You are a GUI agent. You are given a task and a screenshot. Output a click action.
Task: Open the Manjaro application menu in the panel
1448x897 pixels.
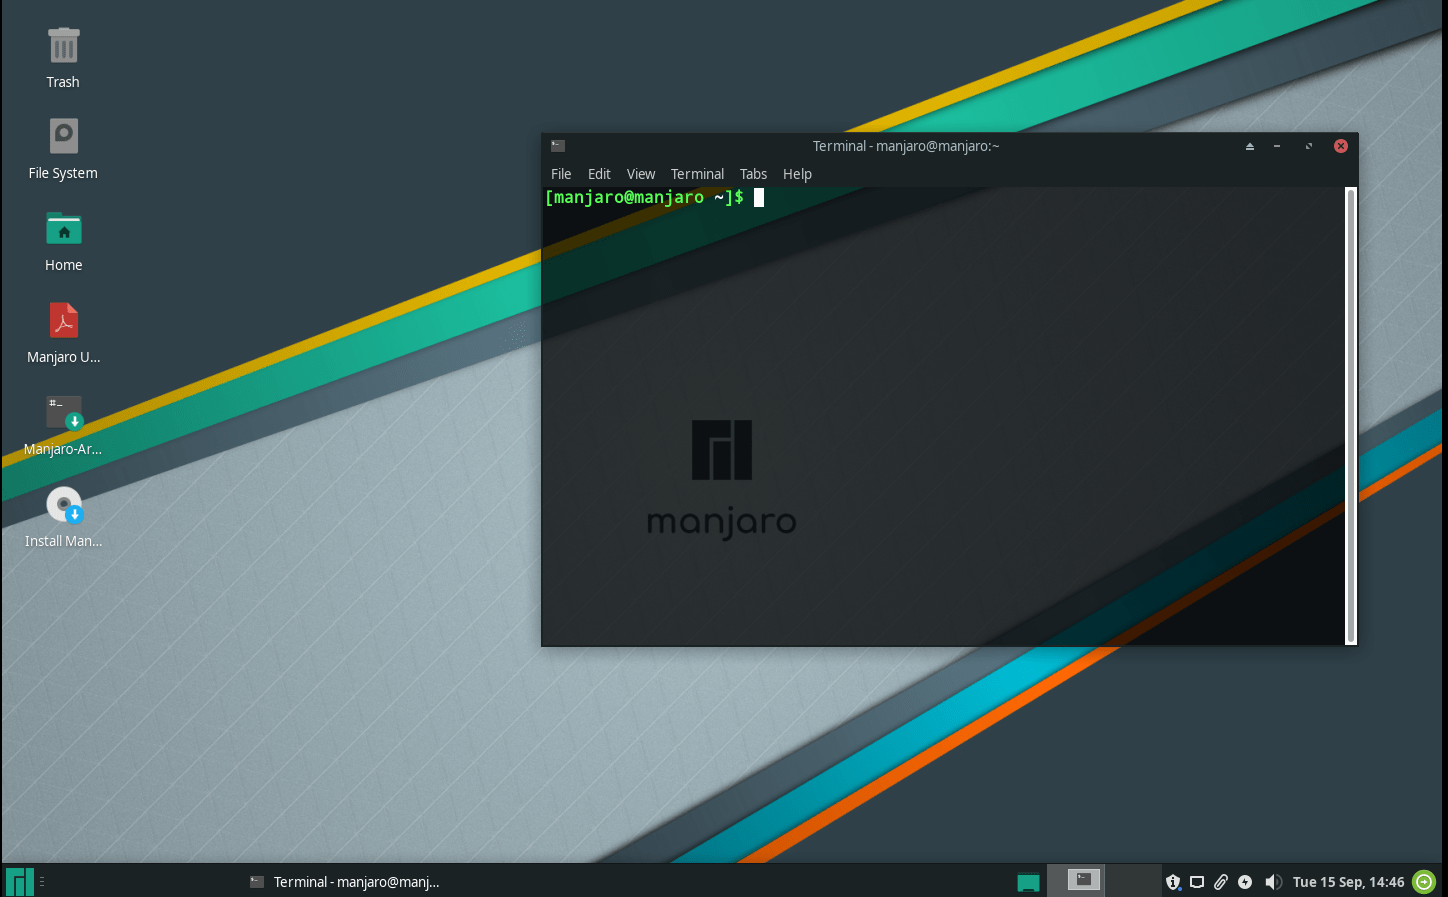point(19,881)
